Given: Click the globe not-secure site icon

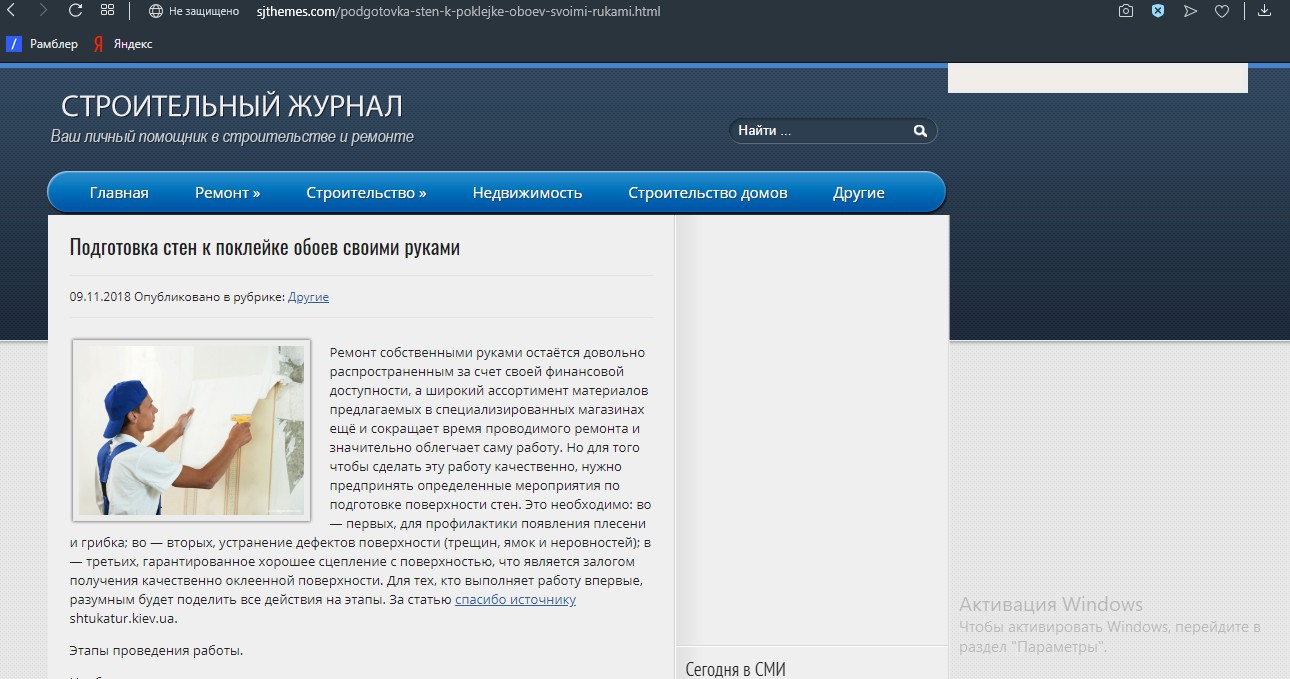Looking at the screenshot, I should [156, 11].
